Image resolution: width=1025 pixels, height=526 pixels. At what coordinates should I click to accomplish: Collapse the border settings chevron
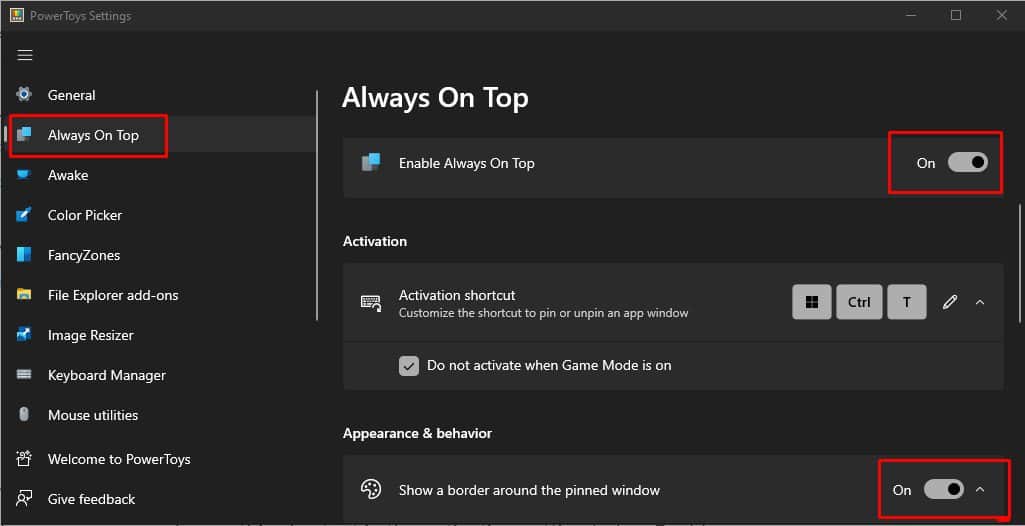pos(980,489)
